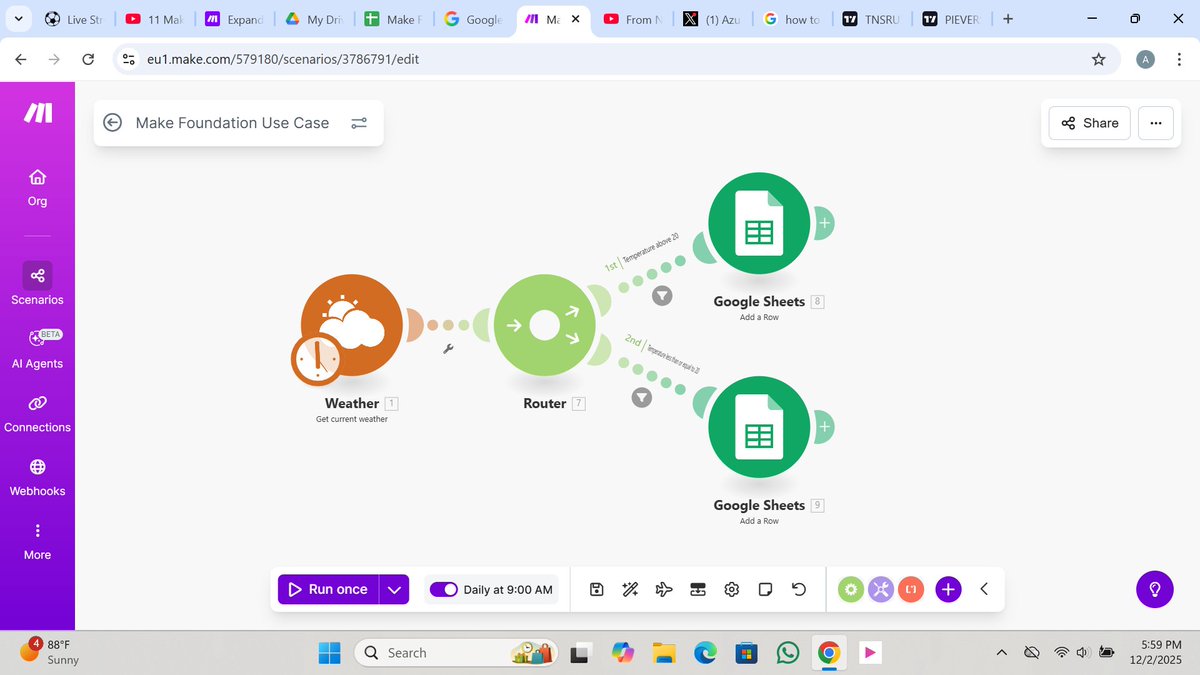Screen dimensions: 1200x675
Task: Open a new browser tab
Action: pos(1007,19)
